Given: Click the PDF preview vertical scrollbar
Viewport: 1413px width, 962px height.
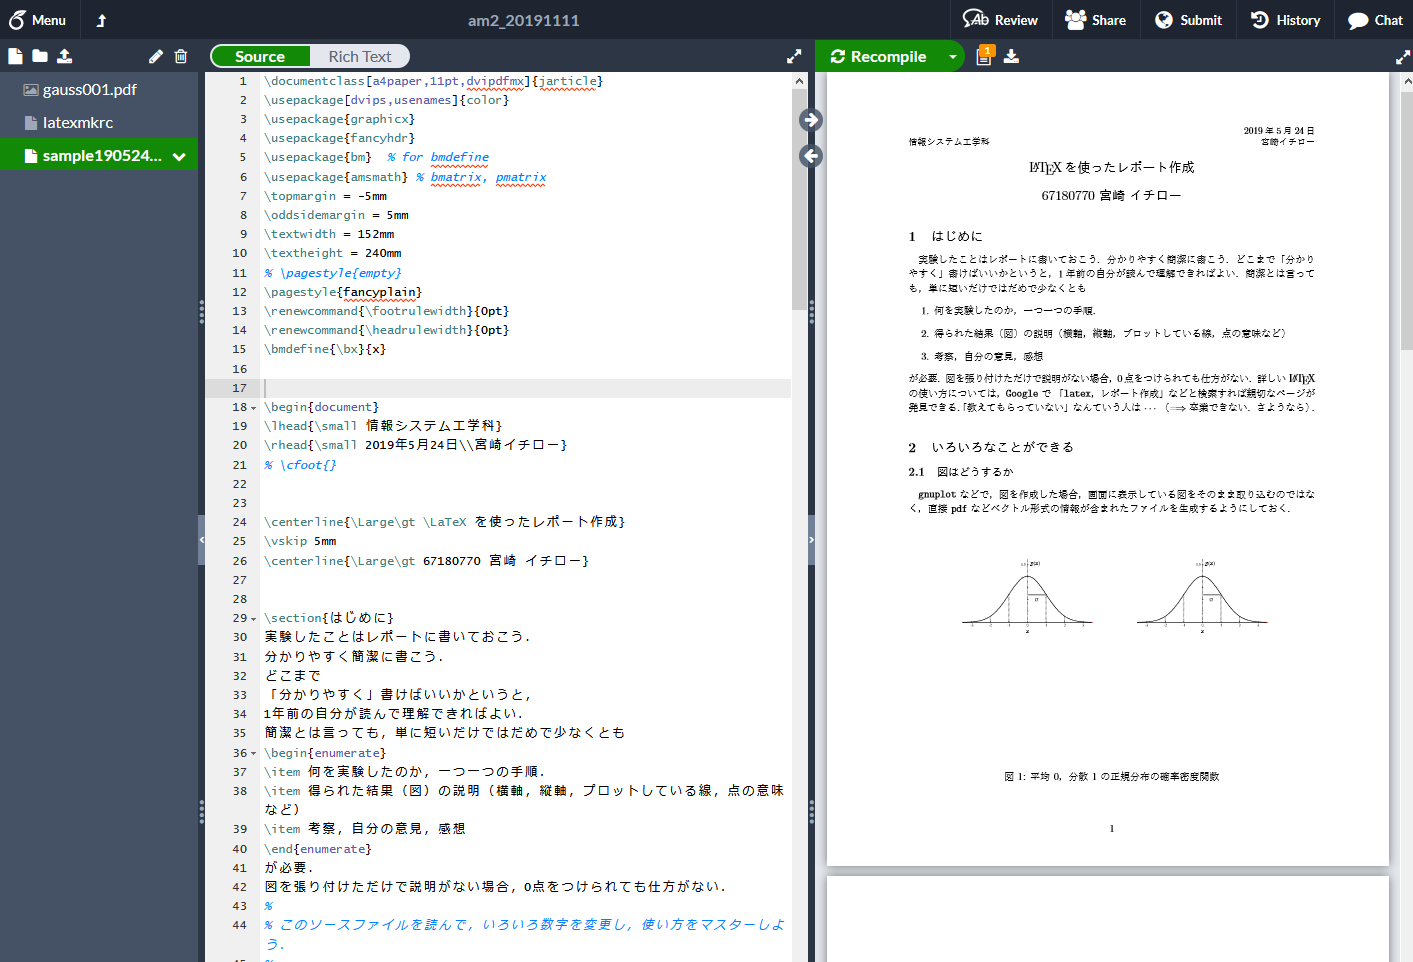Looking at the screenshot, I should [x=1406, y=220].
